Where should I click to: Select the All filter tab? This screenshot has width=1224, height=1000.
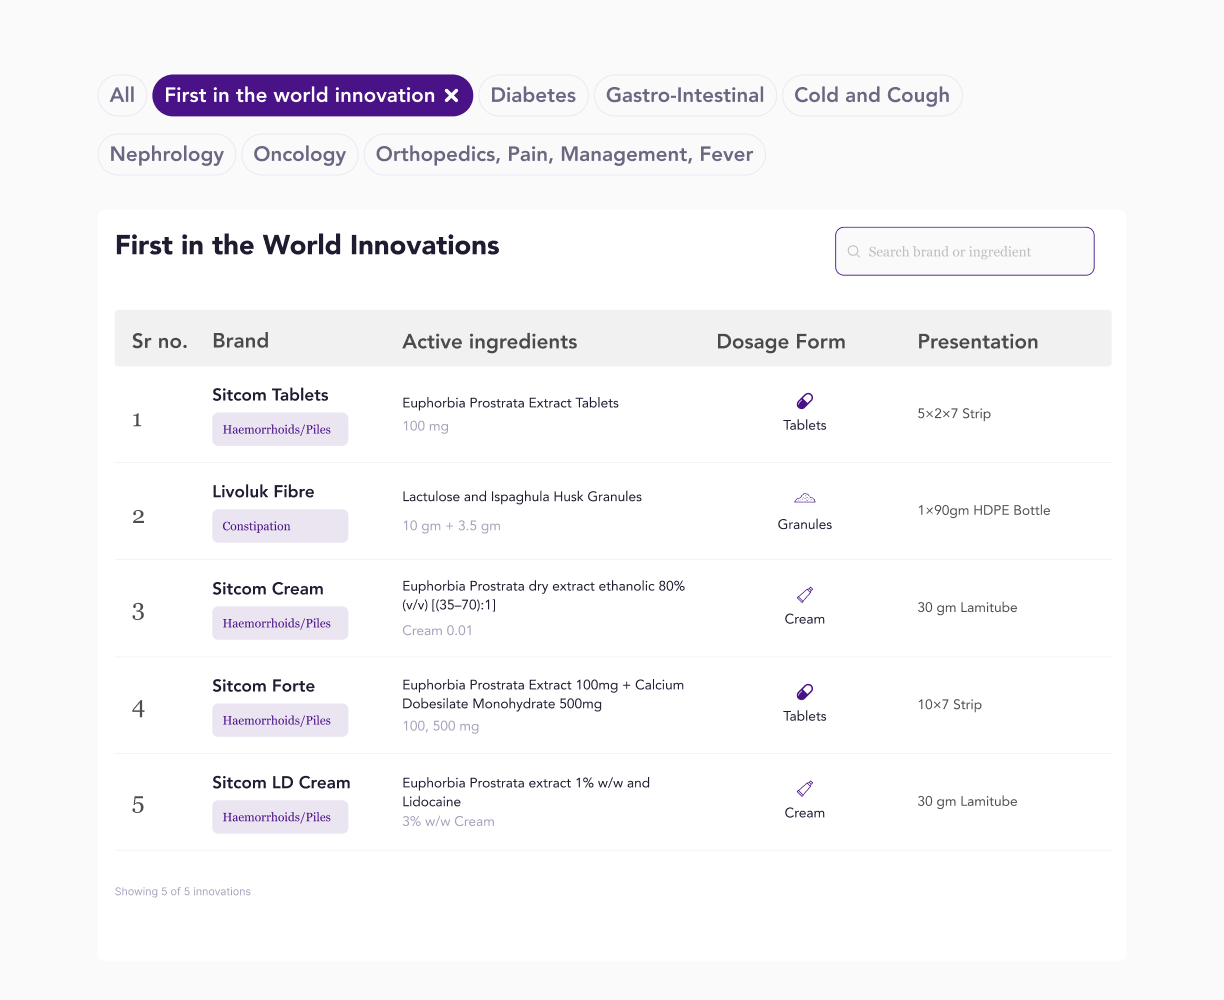(122, 96)
